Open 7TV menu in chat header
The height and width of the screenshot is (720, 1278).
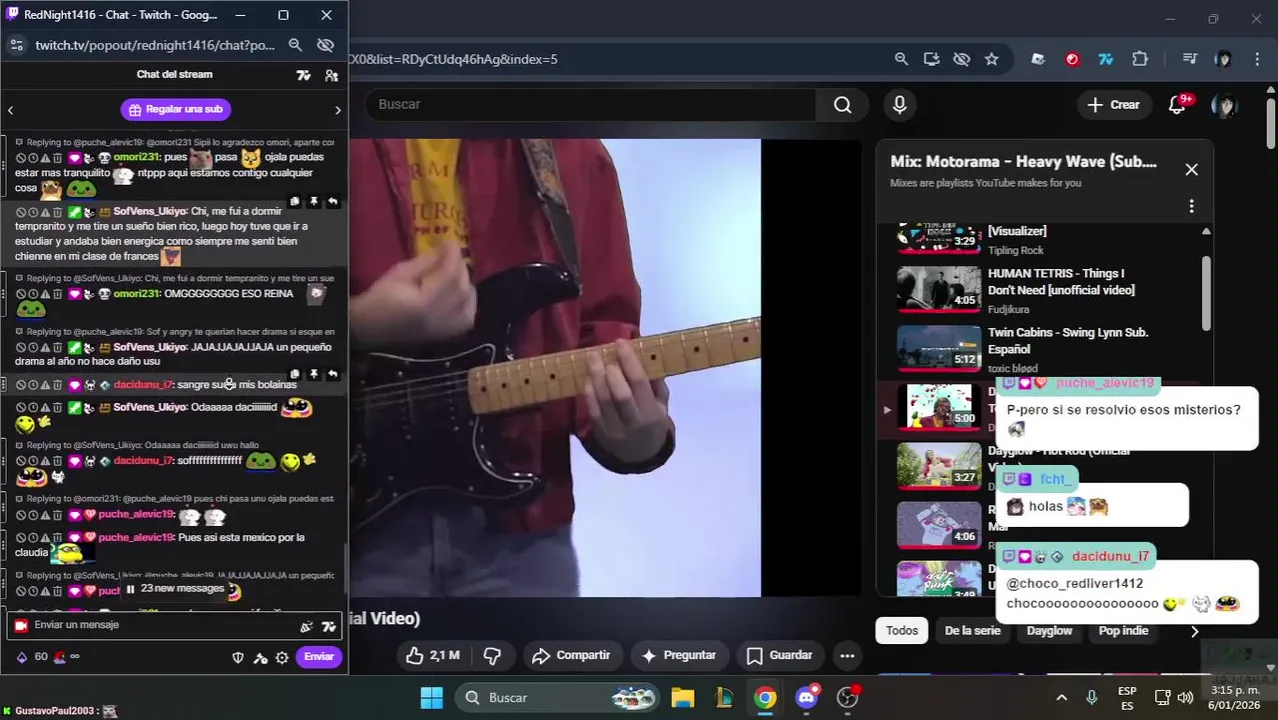tap(303, 75)
